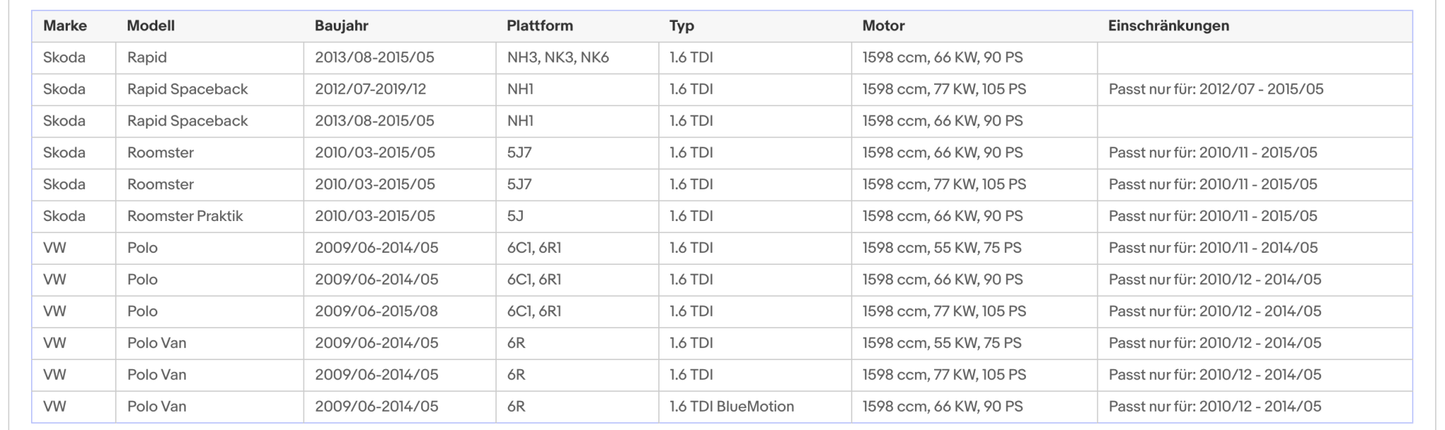Click the '2009/06-2015/08' Baujahr cell
1445x430 pixels.
point(376,311)
